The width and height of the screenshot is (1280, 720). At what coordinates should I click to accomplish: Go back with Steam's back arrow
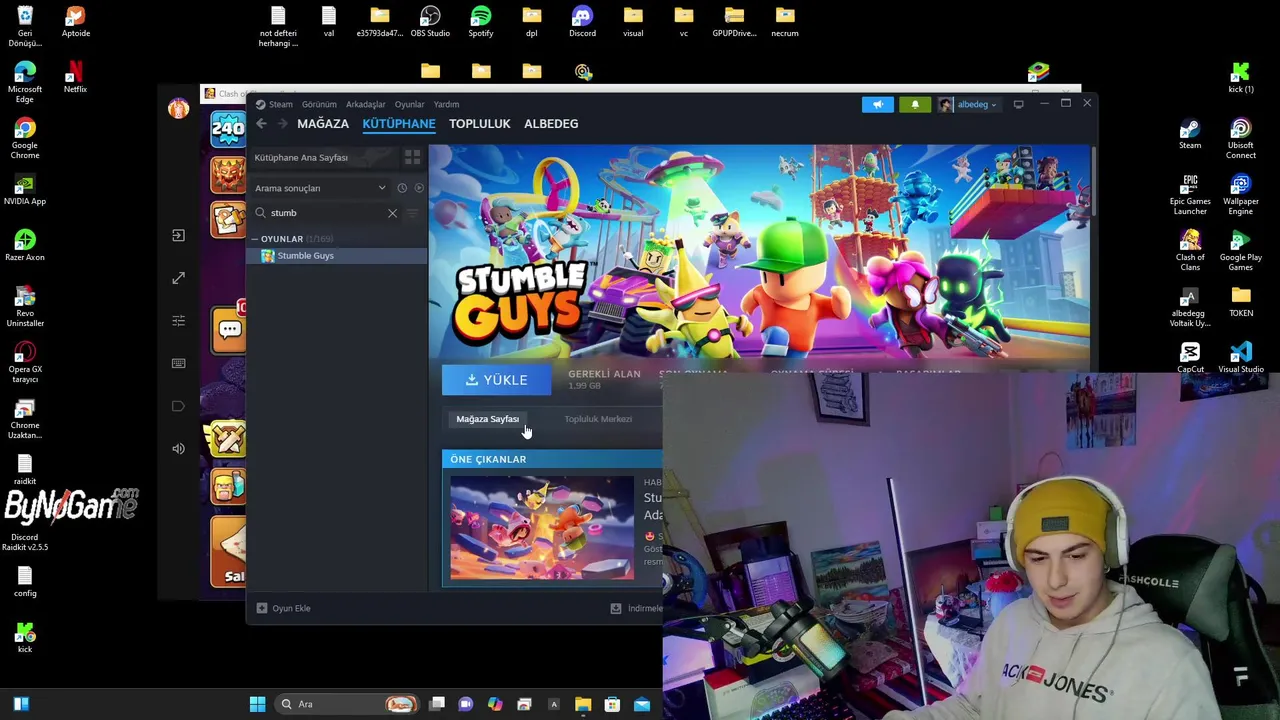click(x=261, y=124)
